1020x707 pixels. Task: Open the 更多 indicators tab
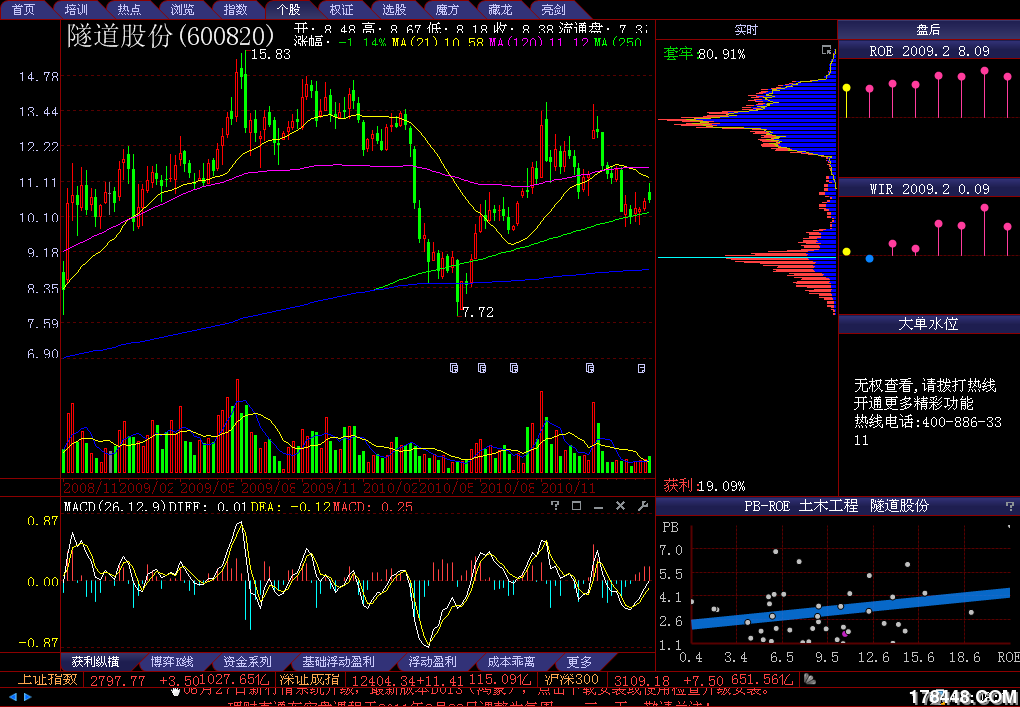[x=579, y=662]
